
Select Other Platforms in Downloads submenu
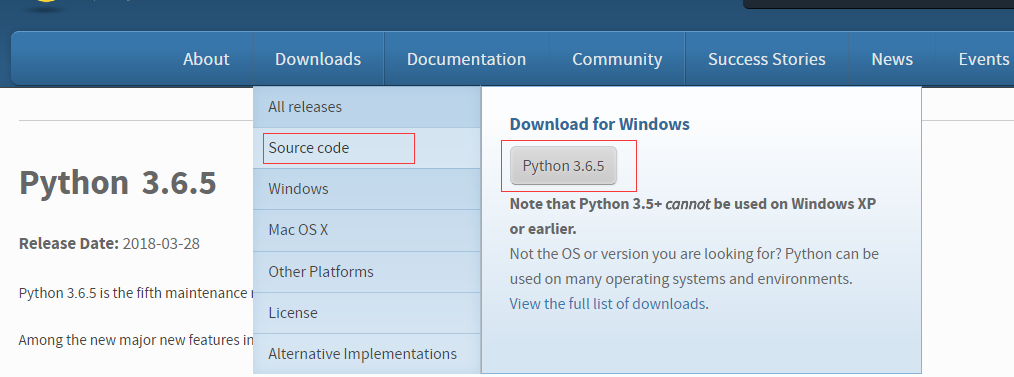[367, 272]
